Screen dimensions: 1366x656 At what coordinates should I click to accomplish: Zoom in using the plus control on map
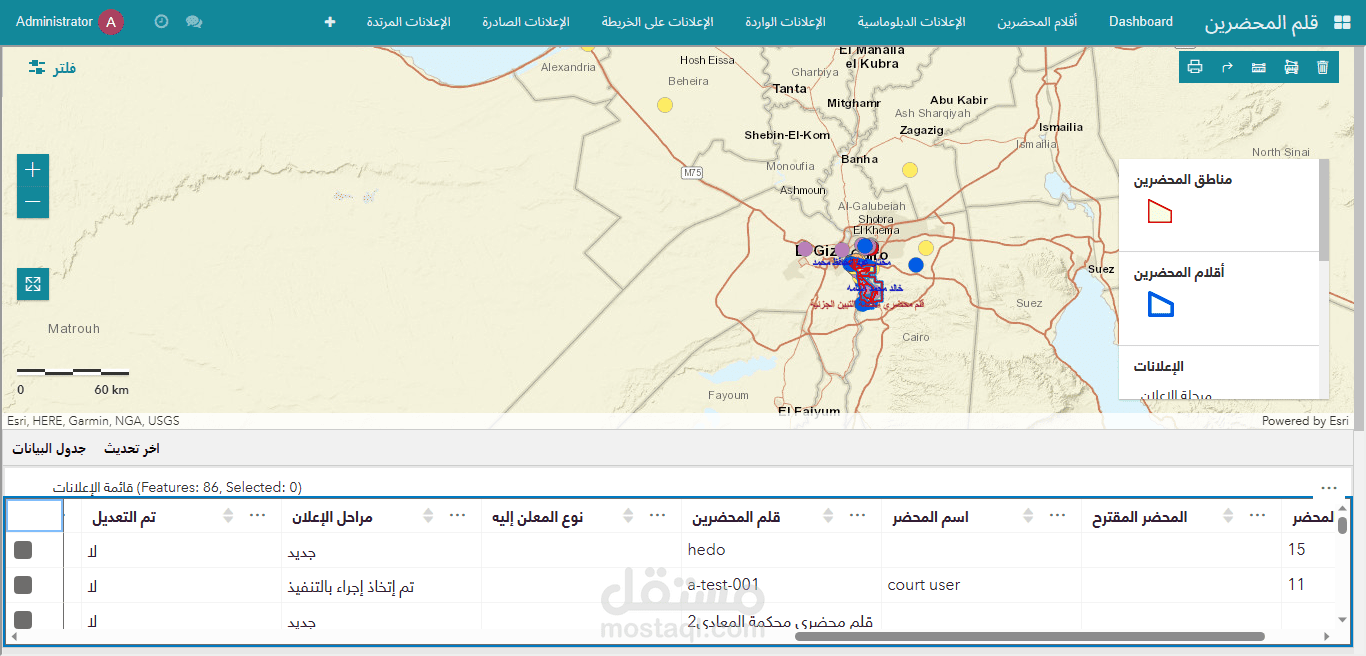click(x=32, y=169)
